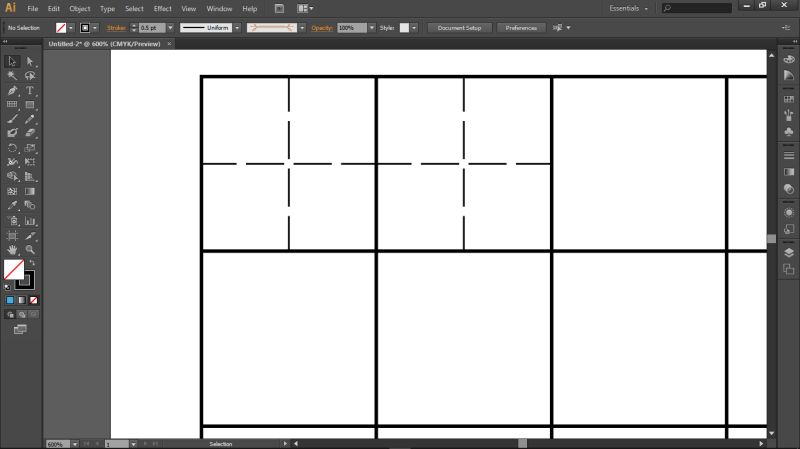Choose the Rectangle shape tool
The height and width of the screenshot is (449, 800).
[x=30, y=105]
